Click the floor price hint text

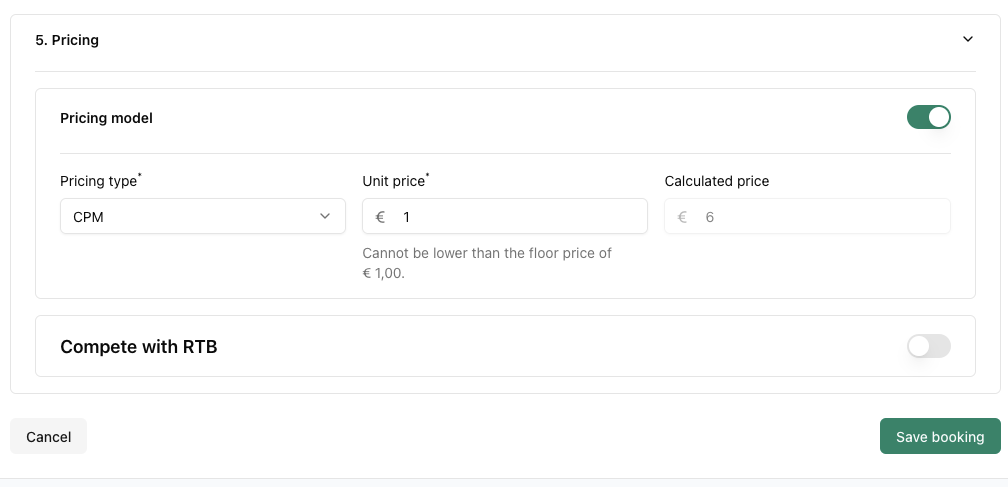486,263
